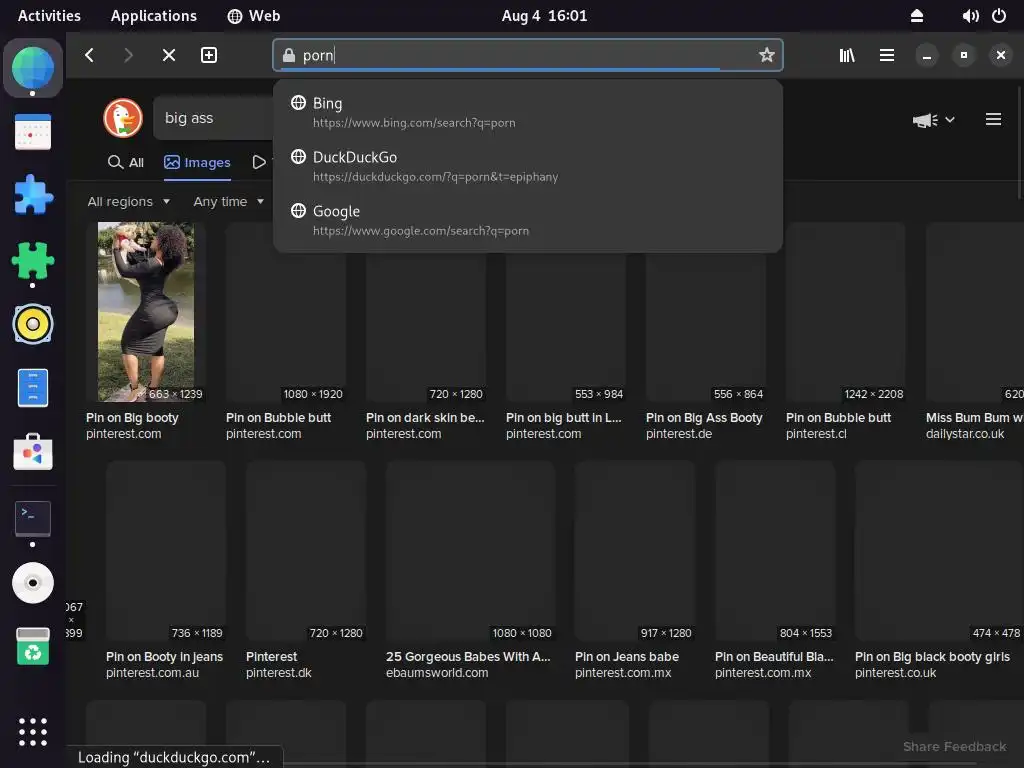Open the All regions dropdown

pyautogui.click(x=129, y=202)
